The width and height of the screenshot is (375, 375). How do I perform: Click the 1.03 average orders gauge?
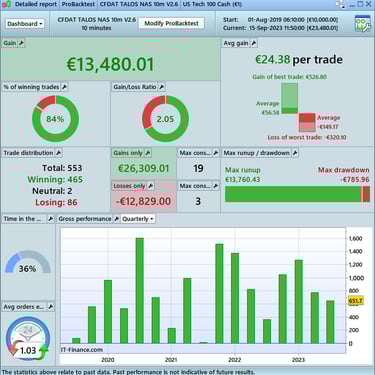(28, 339)
